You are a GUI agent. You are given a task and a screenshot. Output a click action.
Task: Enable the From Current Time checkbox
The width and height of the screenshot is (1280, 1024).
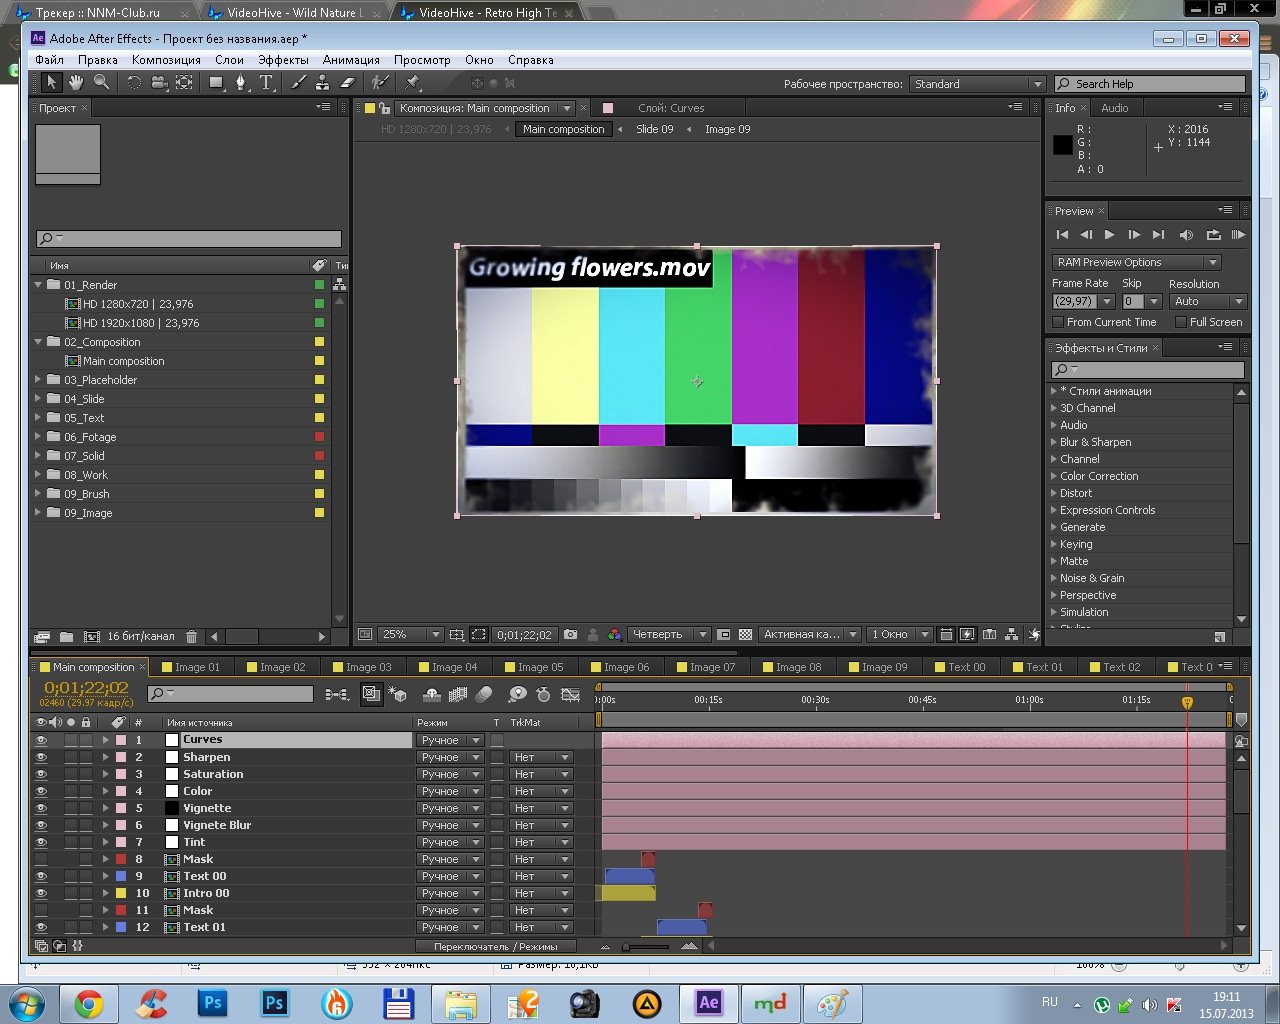(1058, 322)
